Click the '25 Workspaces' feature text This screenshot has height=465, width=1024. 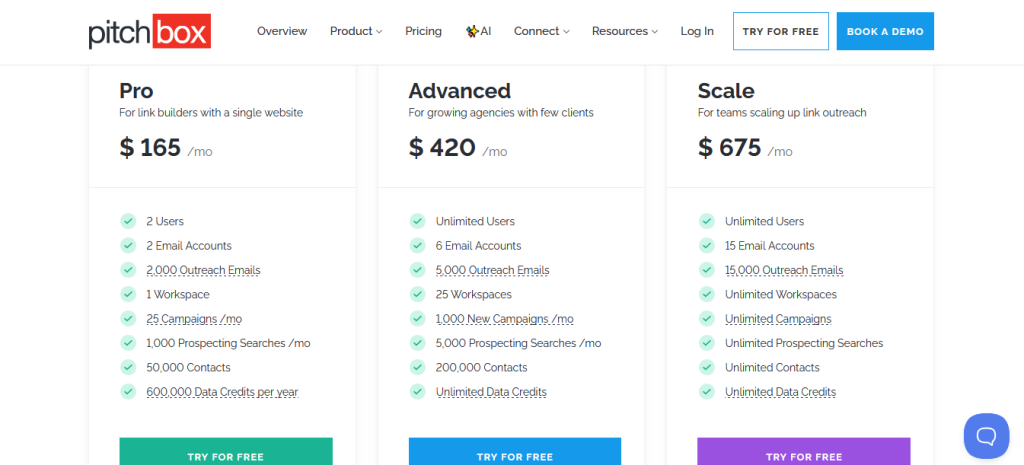(x=473, y=295)
